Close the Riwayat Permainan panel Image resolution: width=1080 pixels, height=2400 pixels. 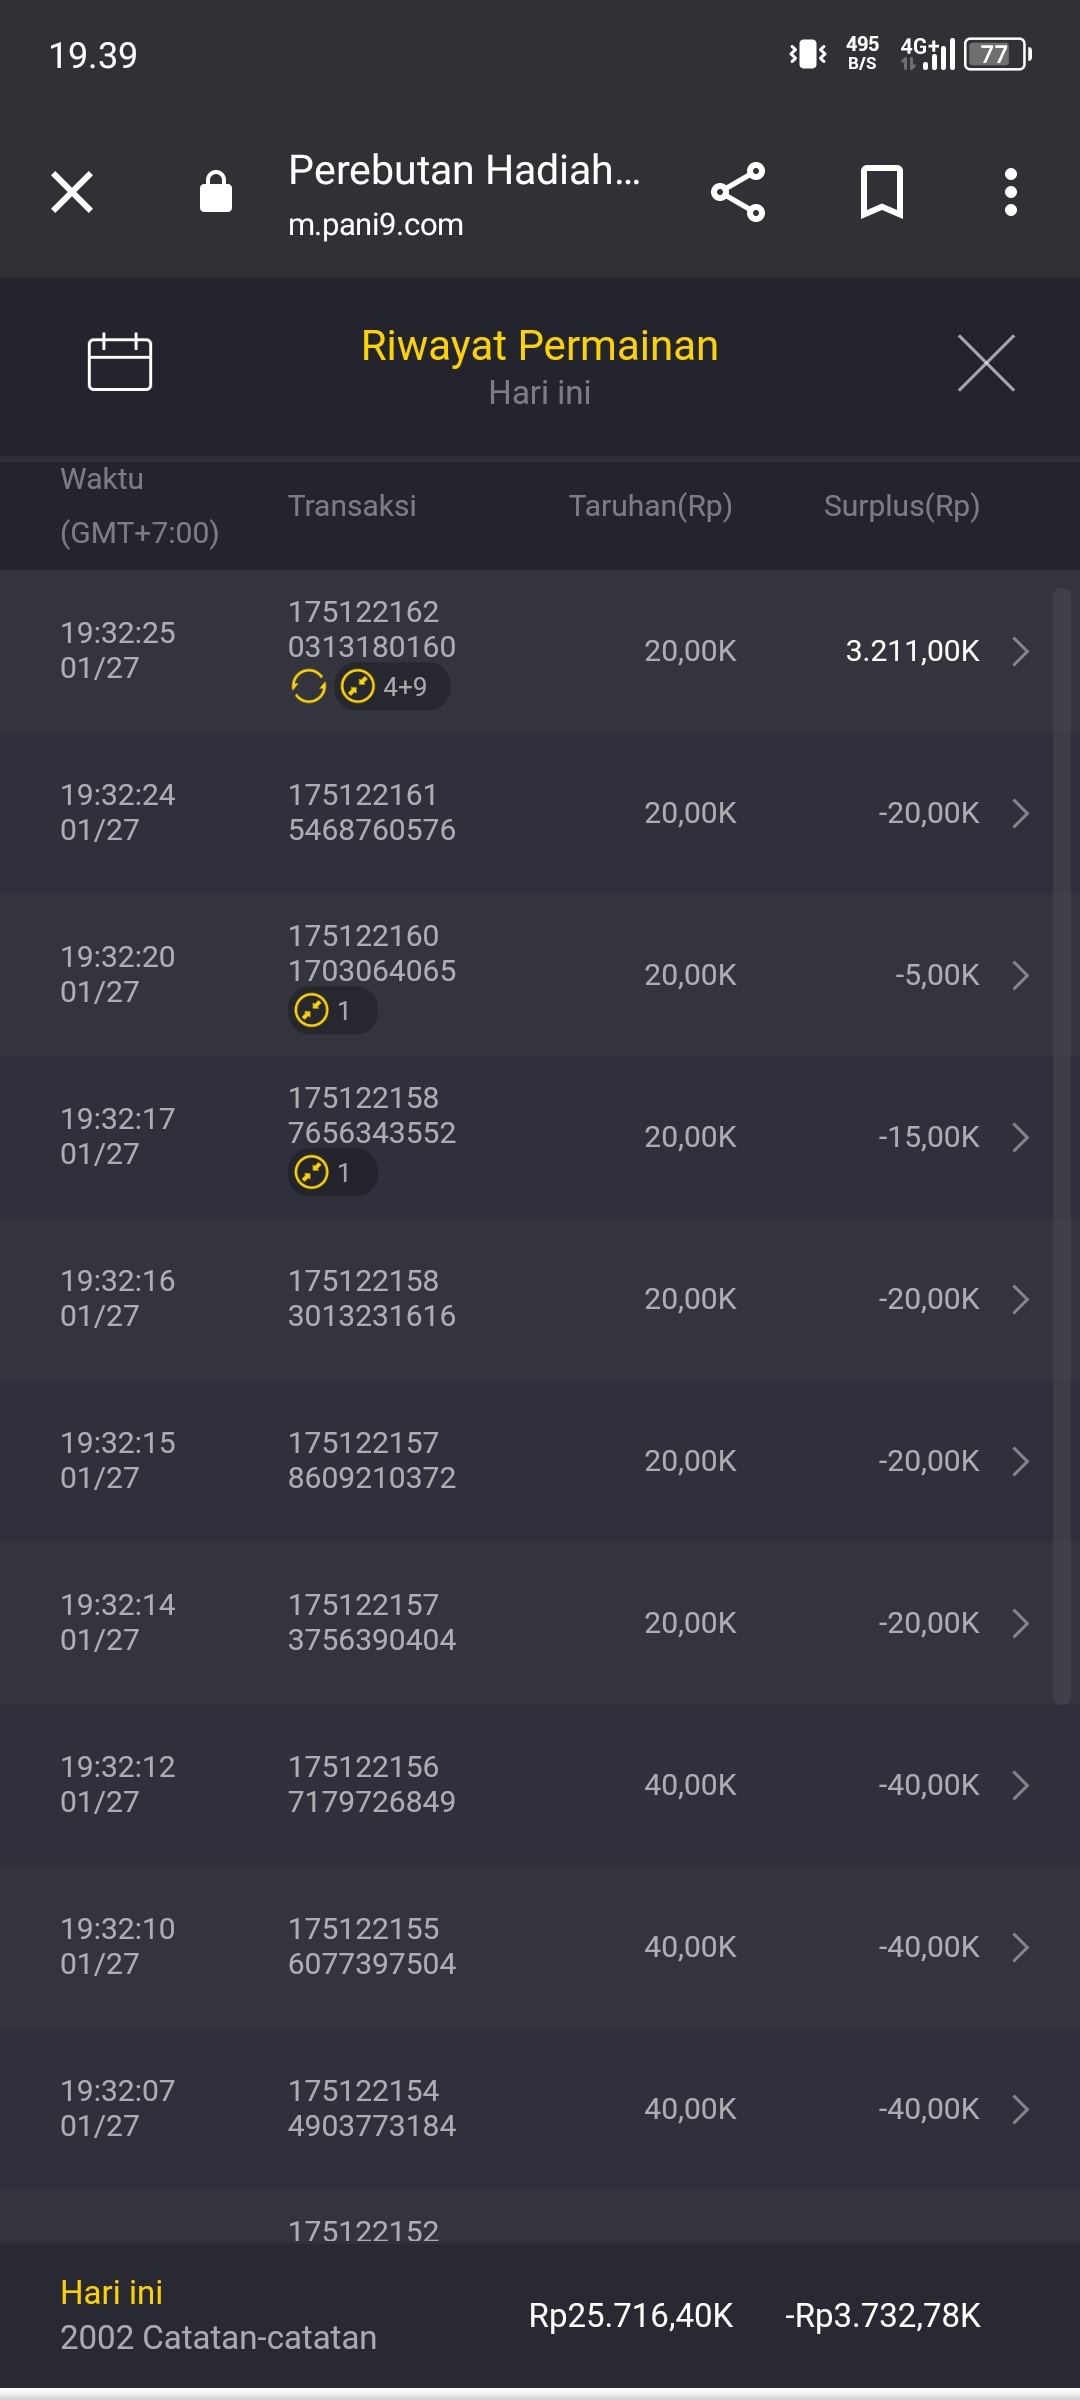[986, 363]
